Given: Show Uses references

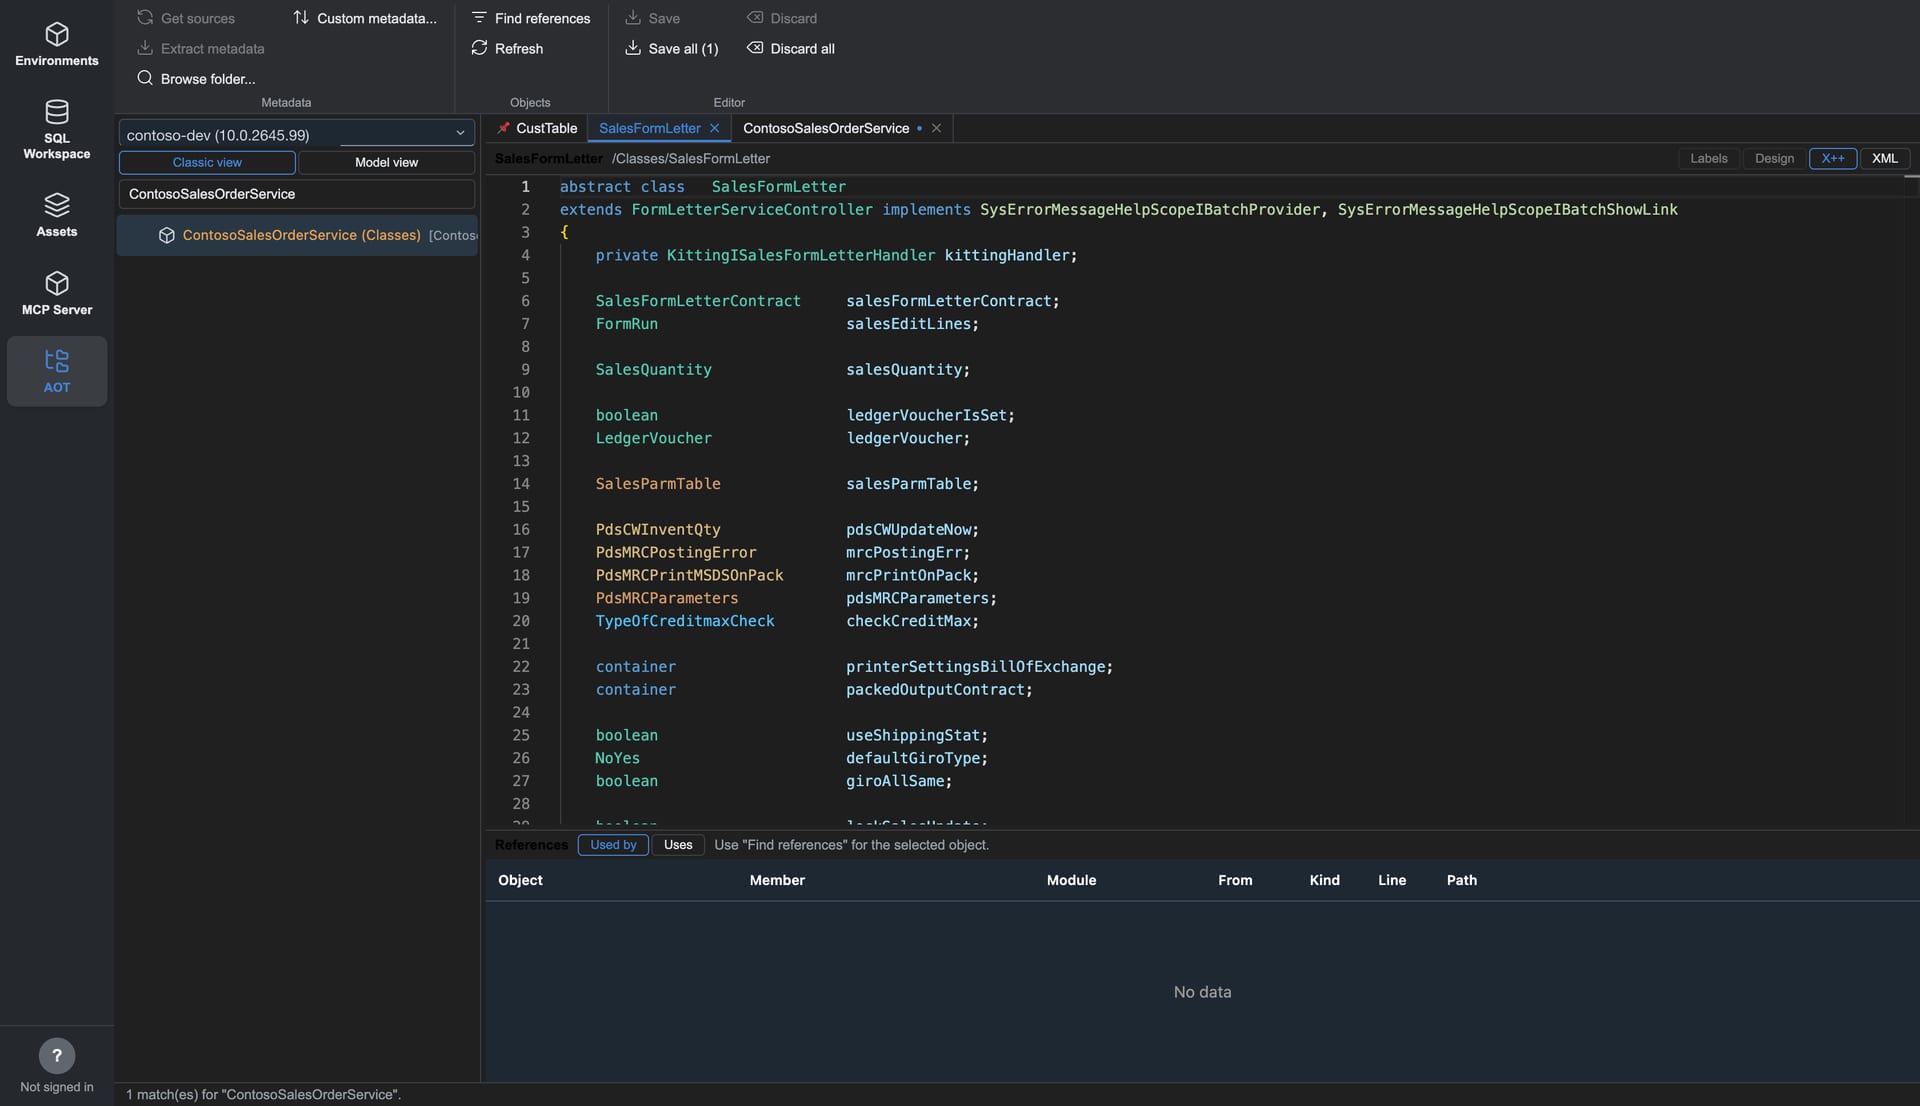Looking at the screenshot, I should [677, 845].
